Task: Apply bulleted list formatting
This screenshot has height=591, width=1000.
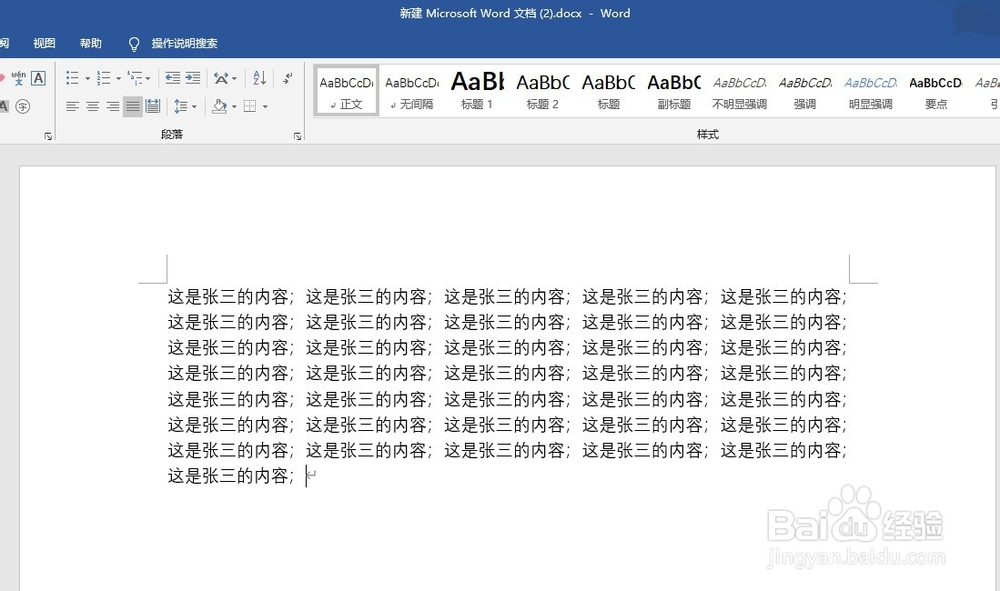Action: tap(72, 78)
